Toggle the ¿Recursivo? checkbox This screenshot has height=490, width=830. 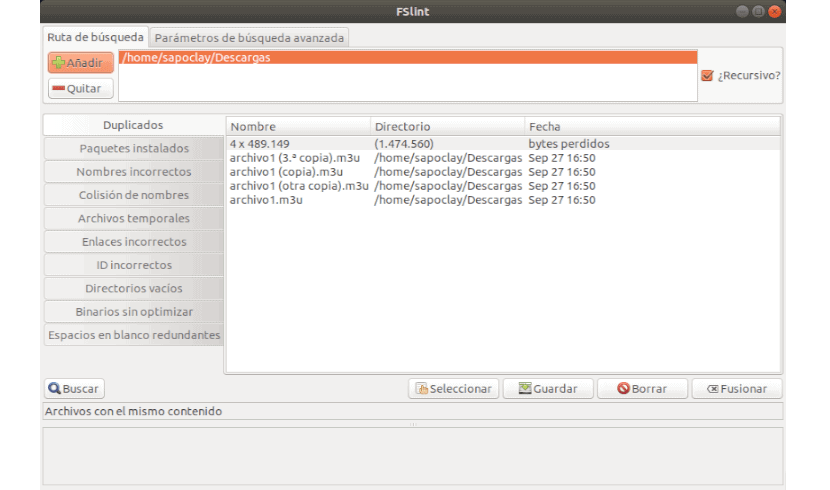click(707, 75)
